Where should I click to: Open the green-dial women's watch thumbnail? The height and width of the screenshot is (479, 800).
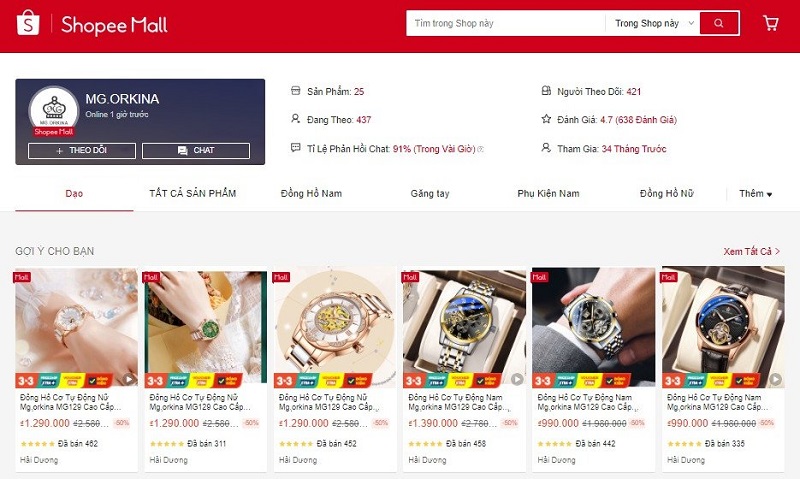(206, 328)
